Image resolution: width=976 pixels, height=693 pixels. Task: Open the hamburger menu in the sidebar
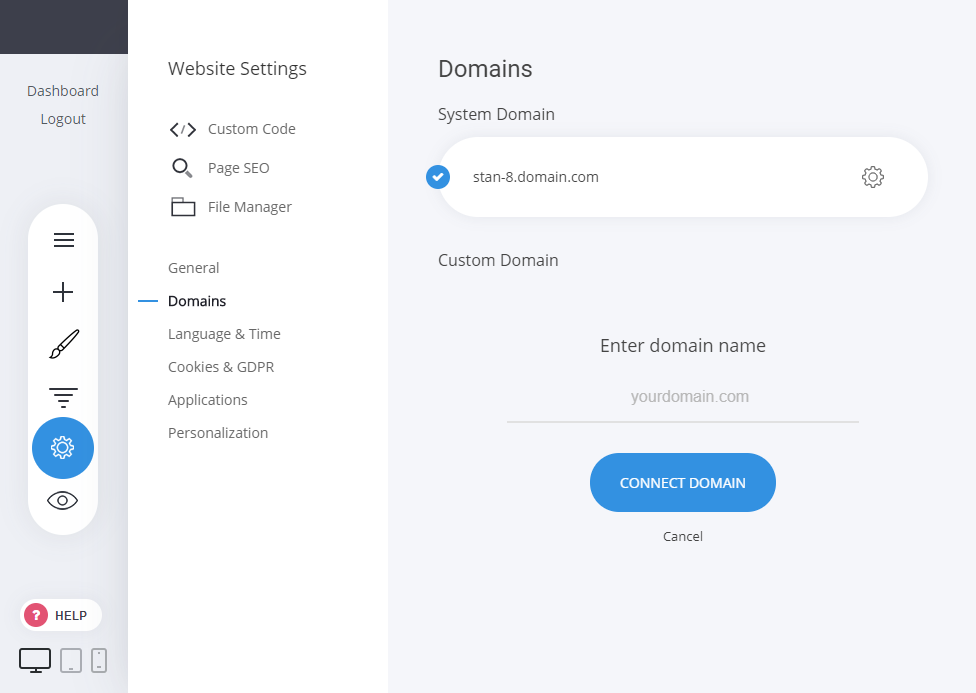click(x=63, y=240)
